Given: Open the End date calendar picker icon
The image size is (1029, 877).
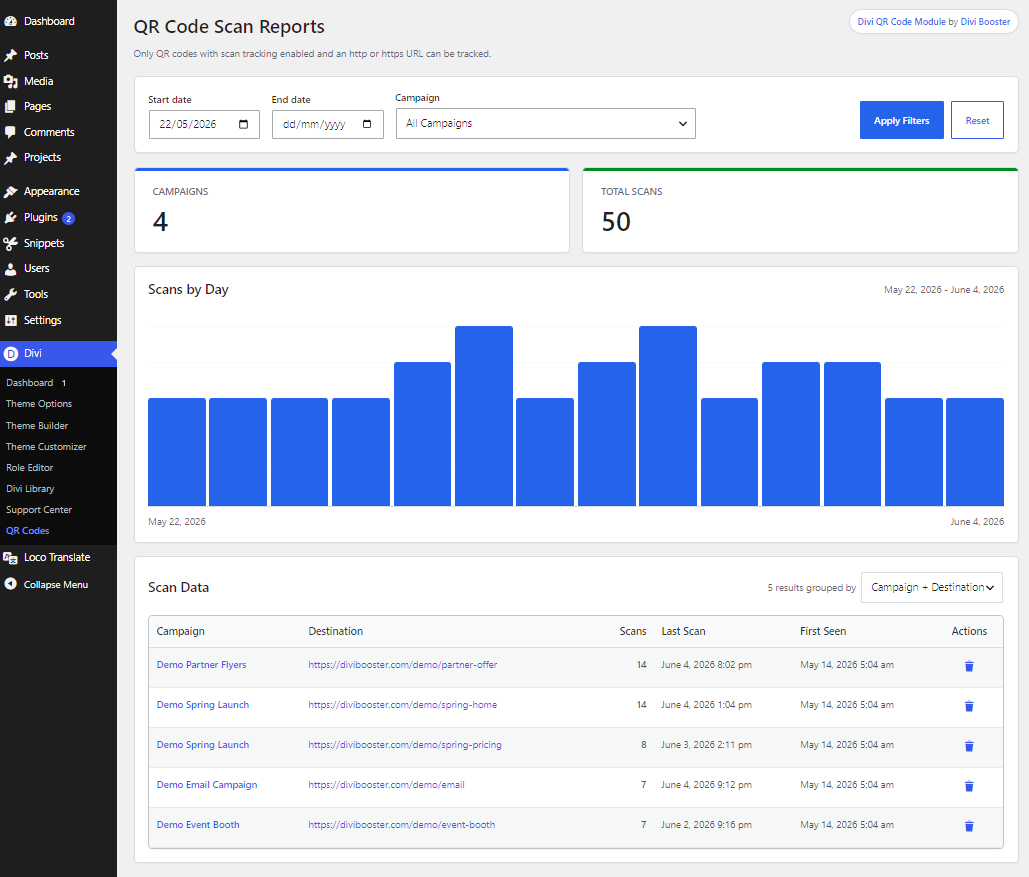Looking at the screenshot, I should [367, 124].
